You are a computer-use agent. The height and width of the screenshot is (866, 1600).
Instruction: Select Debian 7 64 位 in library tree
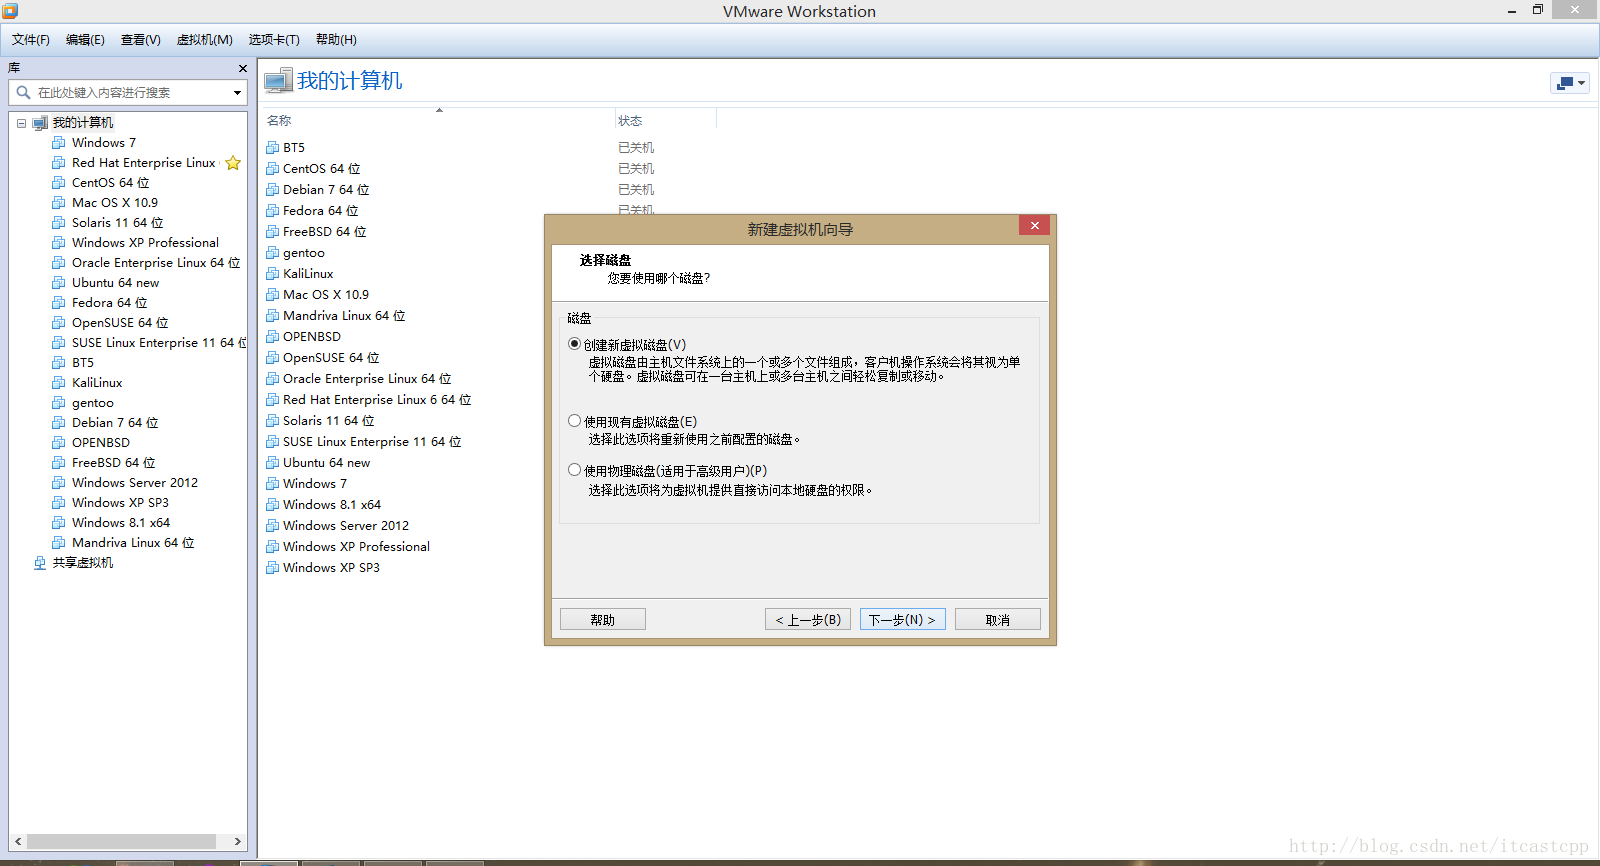tap(115, 423)
